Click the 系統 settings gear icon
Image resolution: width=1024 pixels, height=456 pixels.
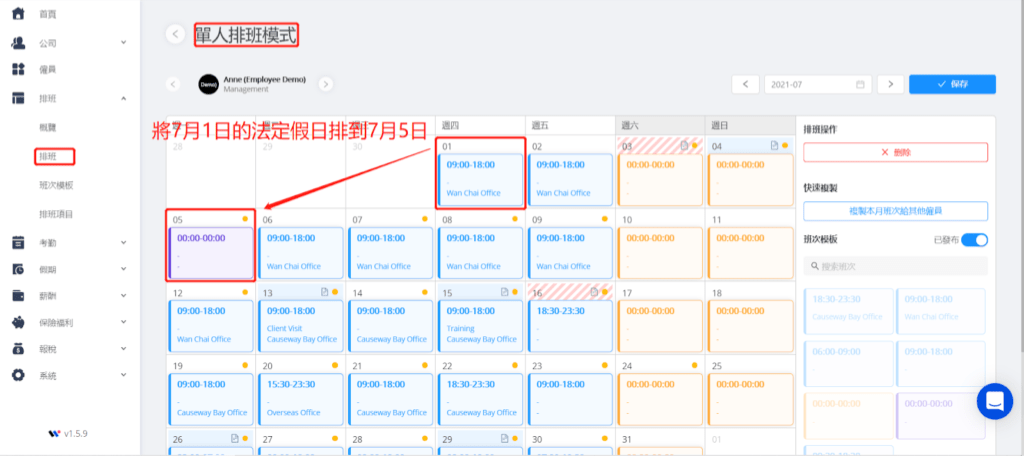click(18, 376)
